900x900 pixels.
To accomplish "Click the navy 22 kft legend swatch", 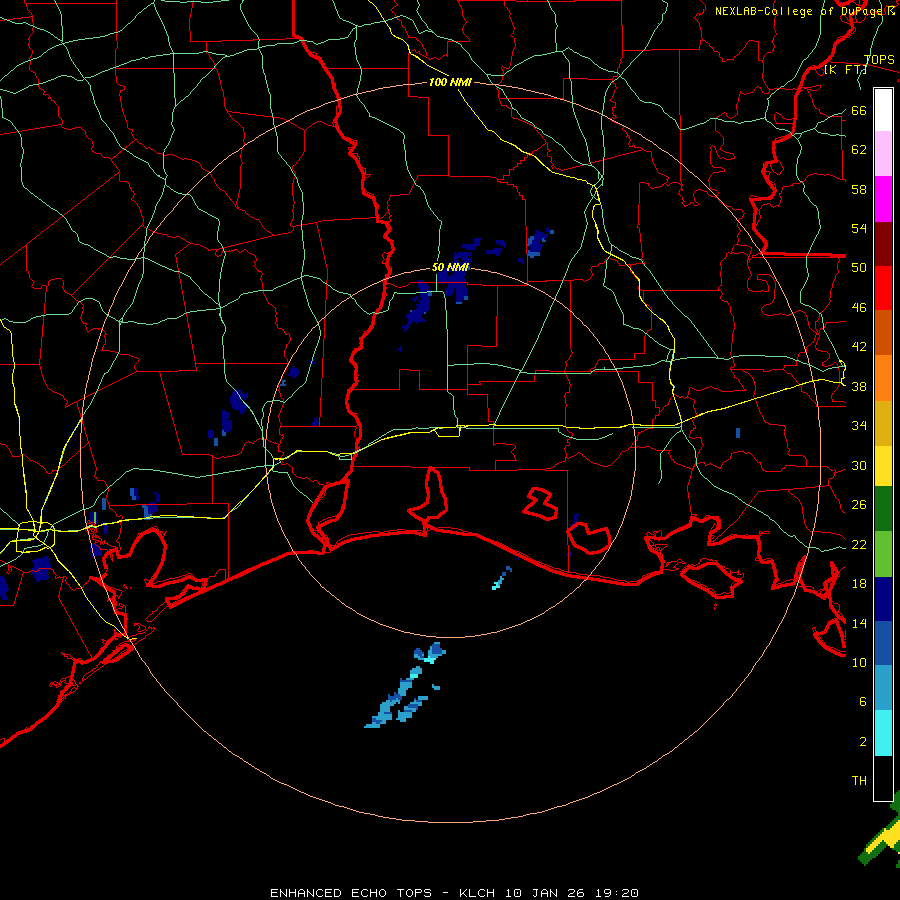I will pos(883,599).
